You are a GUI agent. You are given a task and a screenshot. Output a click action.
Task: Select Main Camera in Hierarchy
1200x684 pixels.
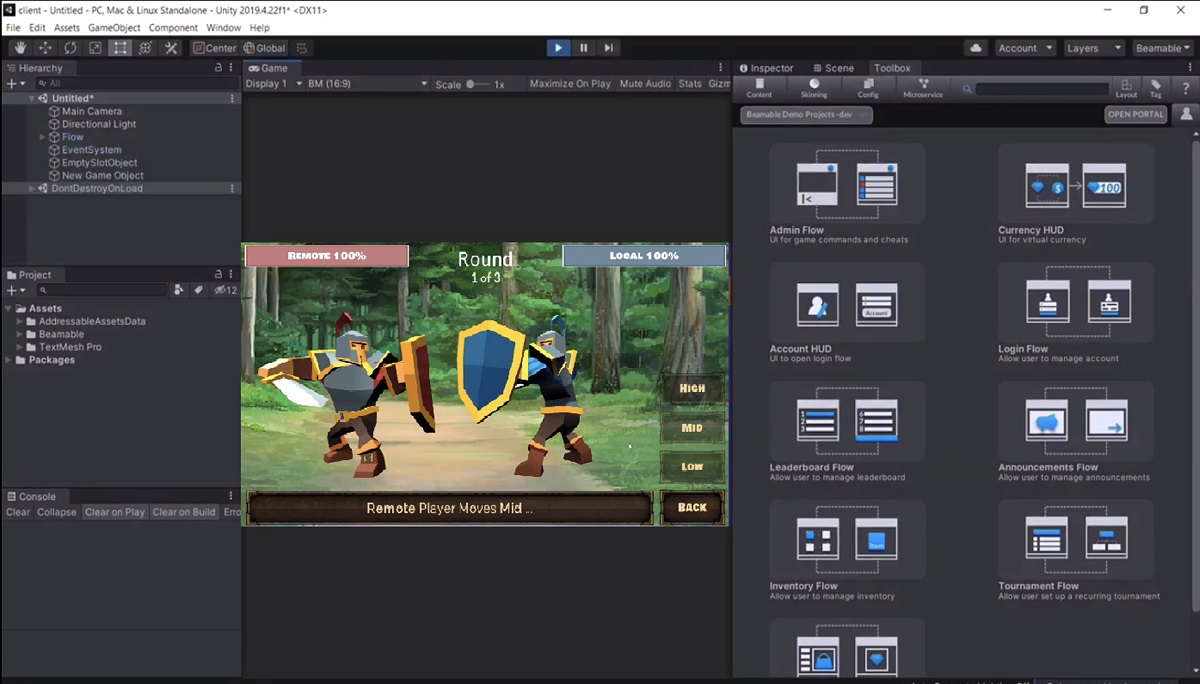click(x=92, y=112)
